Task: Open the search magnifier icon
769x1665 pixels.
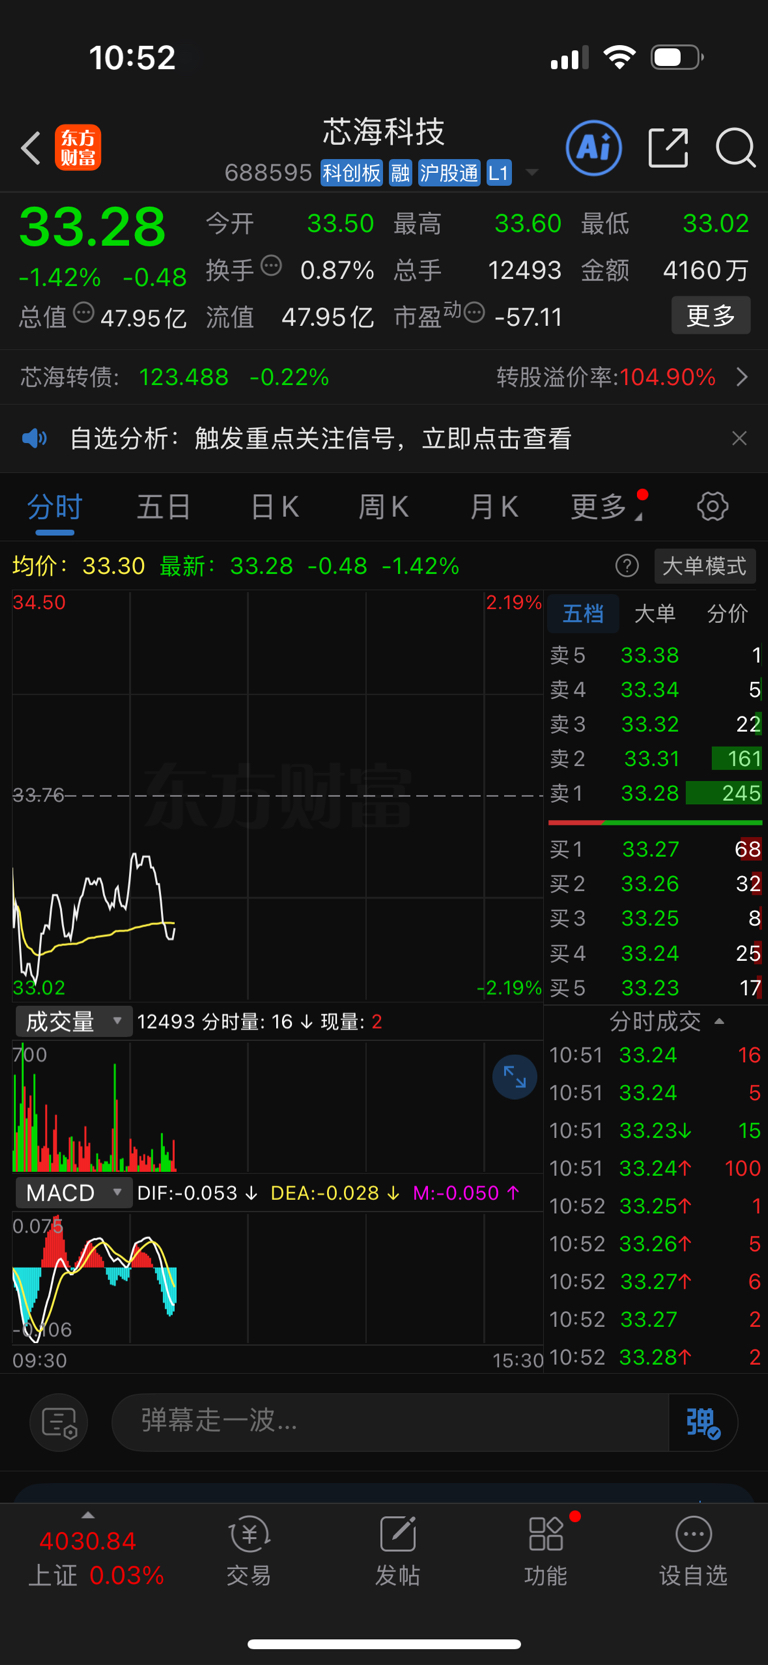Action: pos(735,148)
